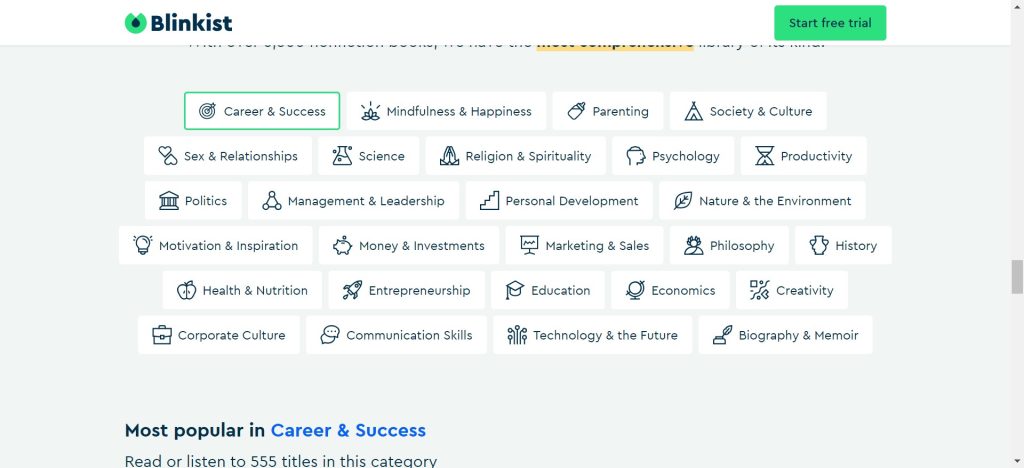Switch to the Psychology category
This screenshot has height=468, width=1024.
673,156
